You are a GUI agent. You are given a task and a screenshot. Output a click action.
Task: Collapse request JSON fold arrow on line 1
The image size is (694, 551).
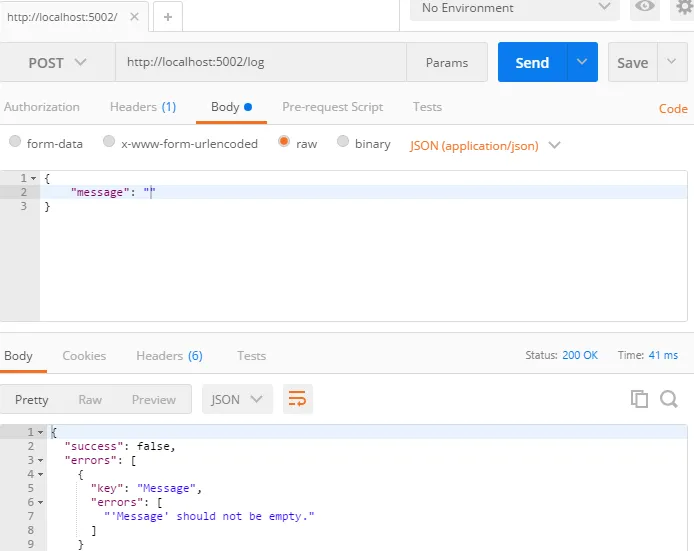point(33,178)
